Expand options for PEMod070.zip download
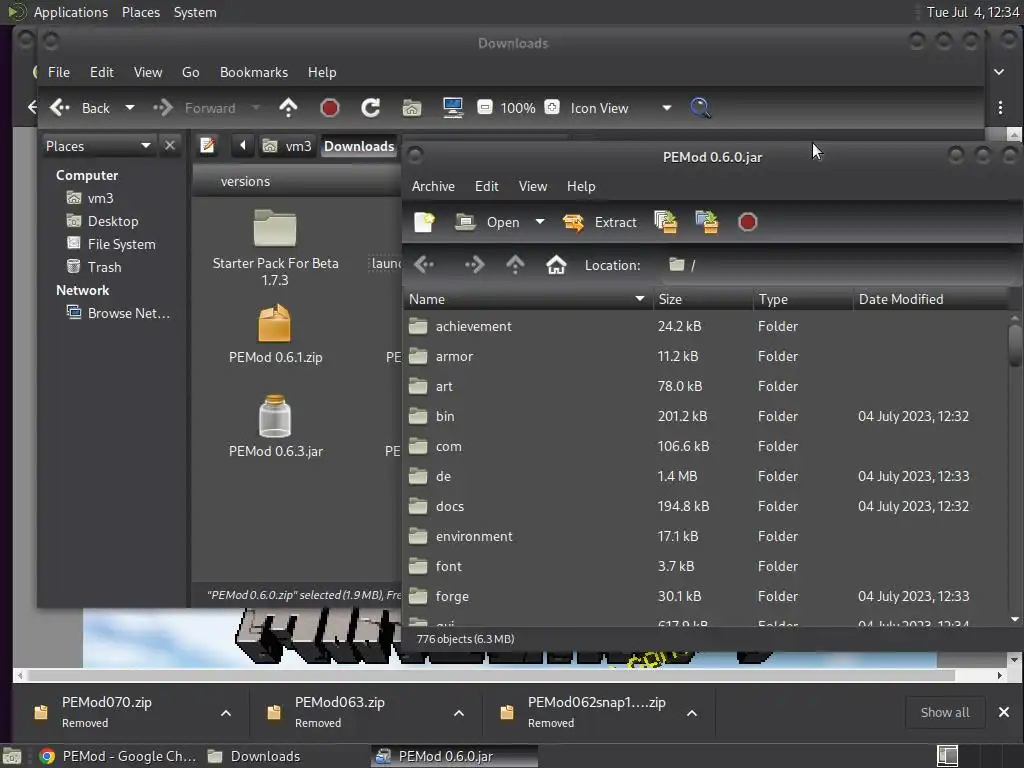 [225, 712]
